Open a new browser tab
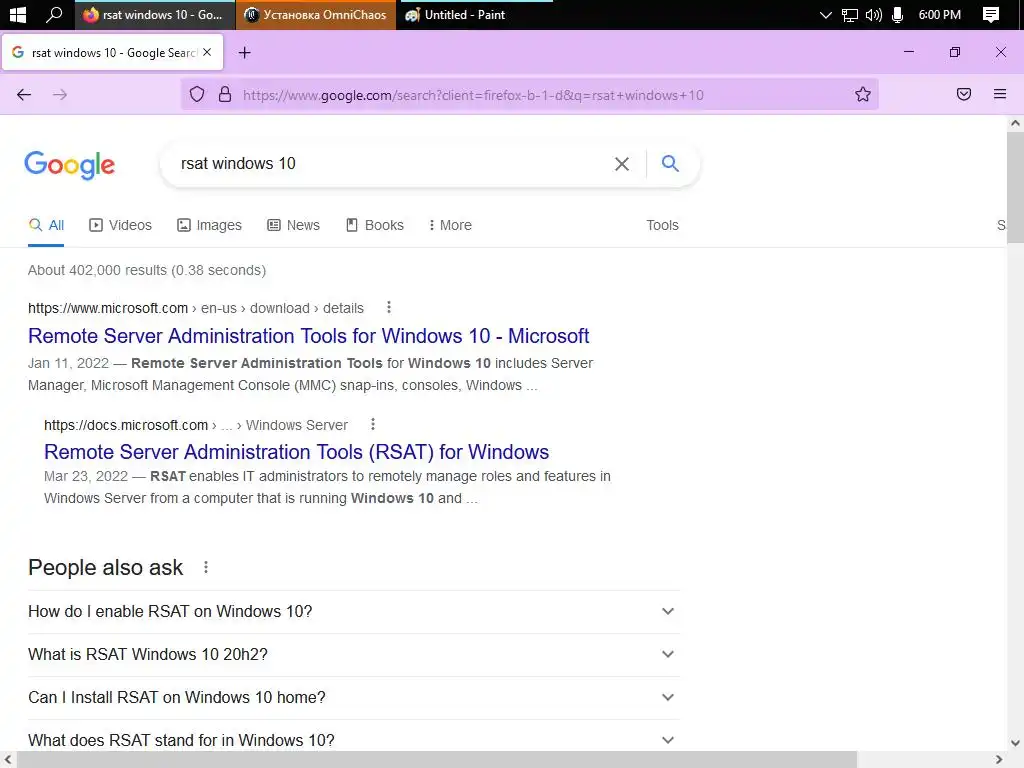1024x768 pixels. coord(244,53)
